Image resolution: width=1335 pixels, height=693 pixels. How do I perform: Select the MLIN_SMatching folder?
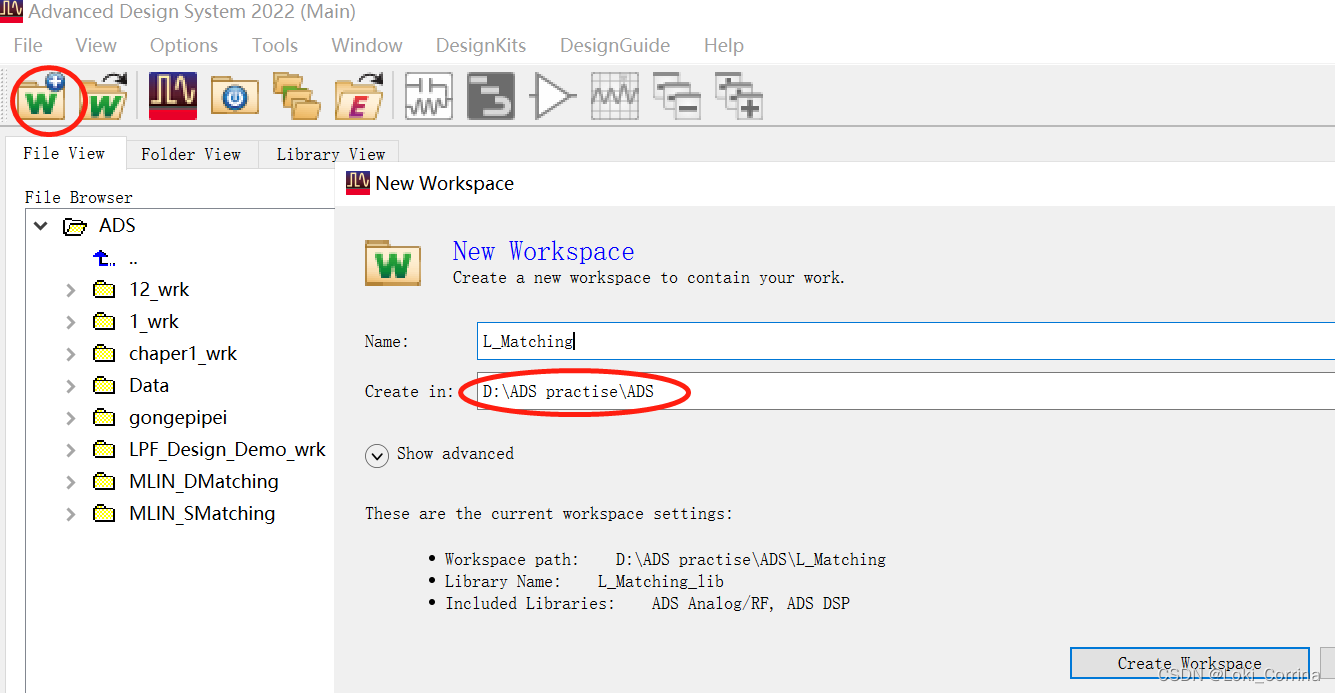point(202,514)
